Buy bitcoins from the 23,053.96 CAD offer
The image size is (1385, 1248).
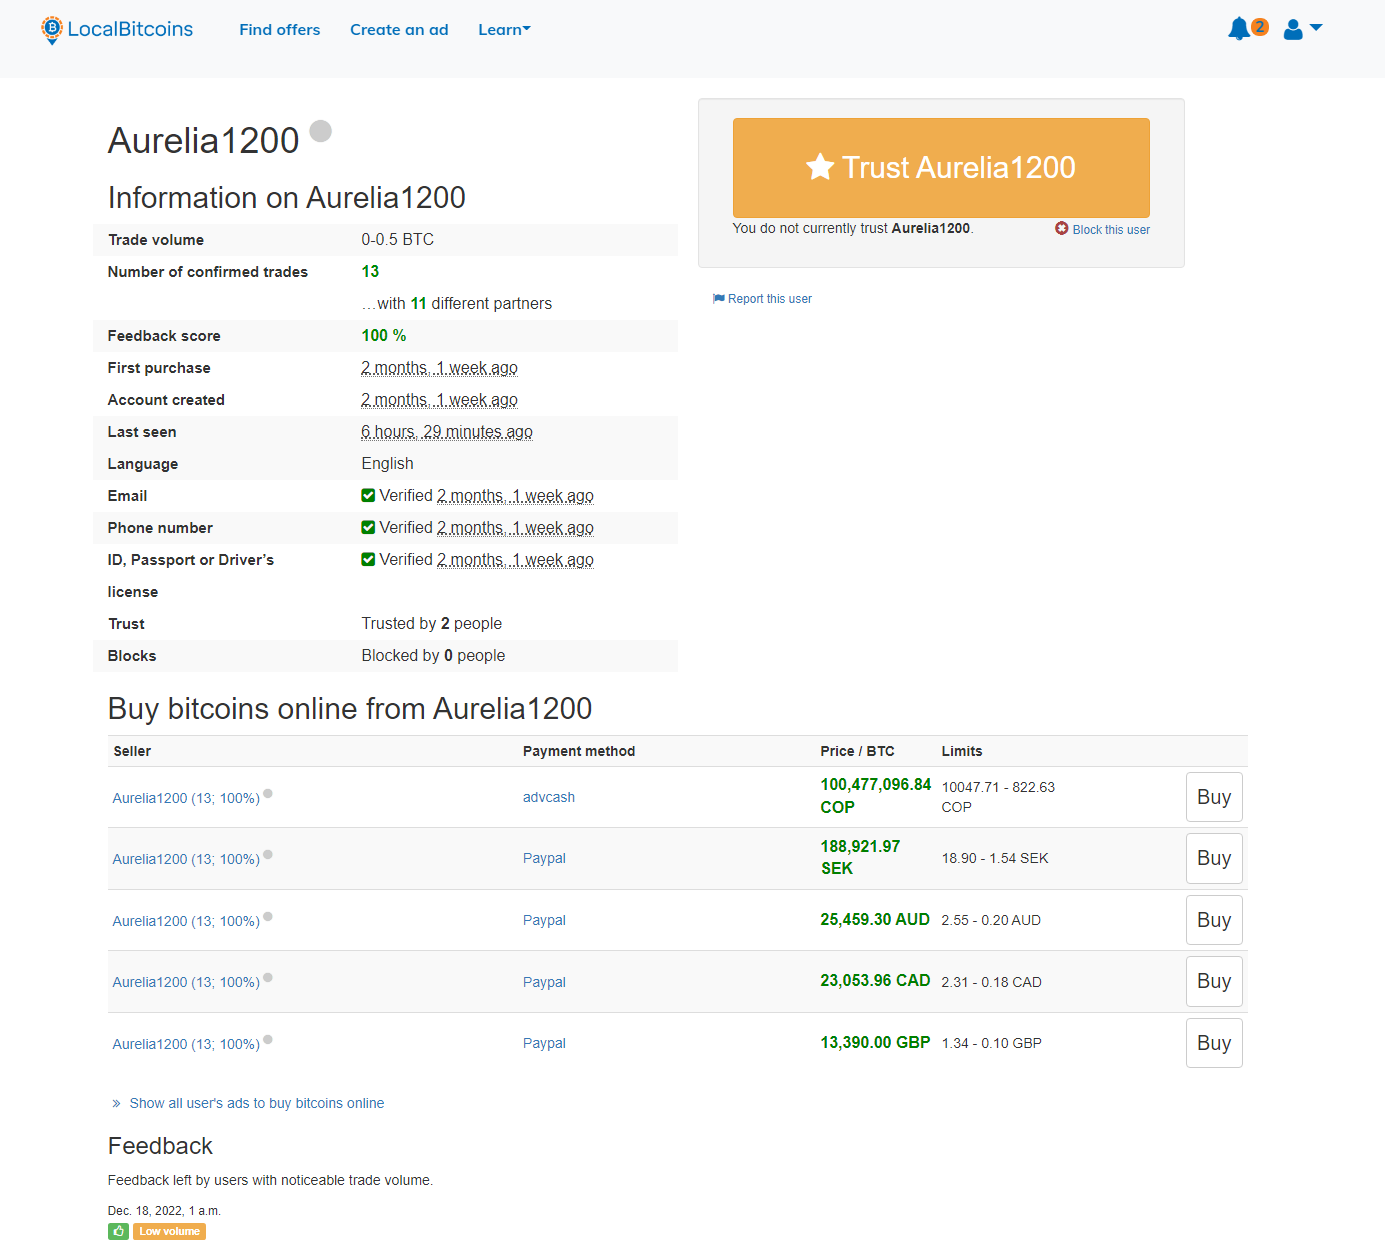(1214, 981)
